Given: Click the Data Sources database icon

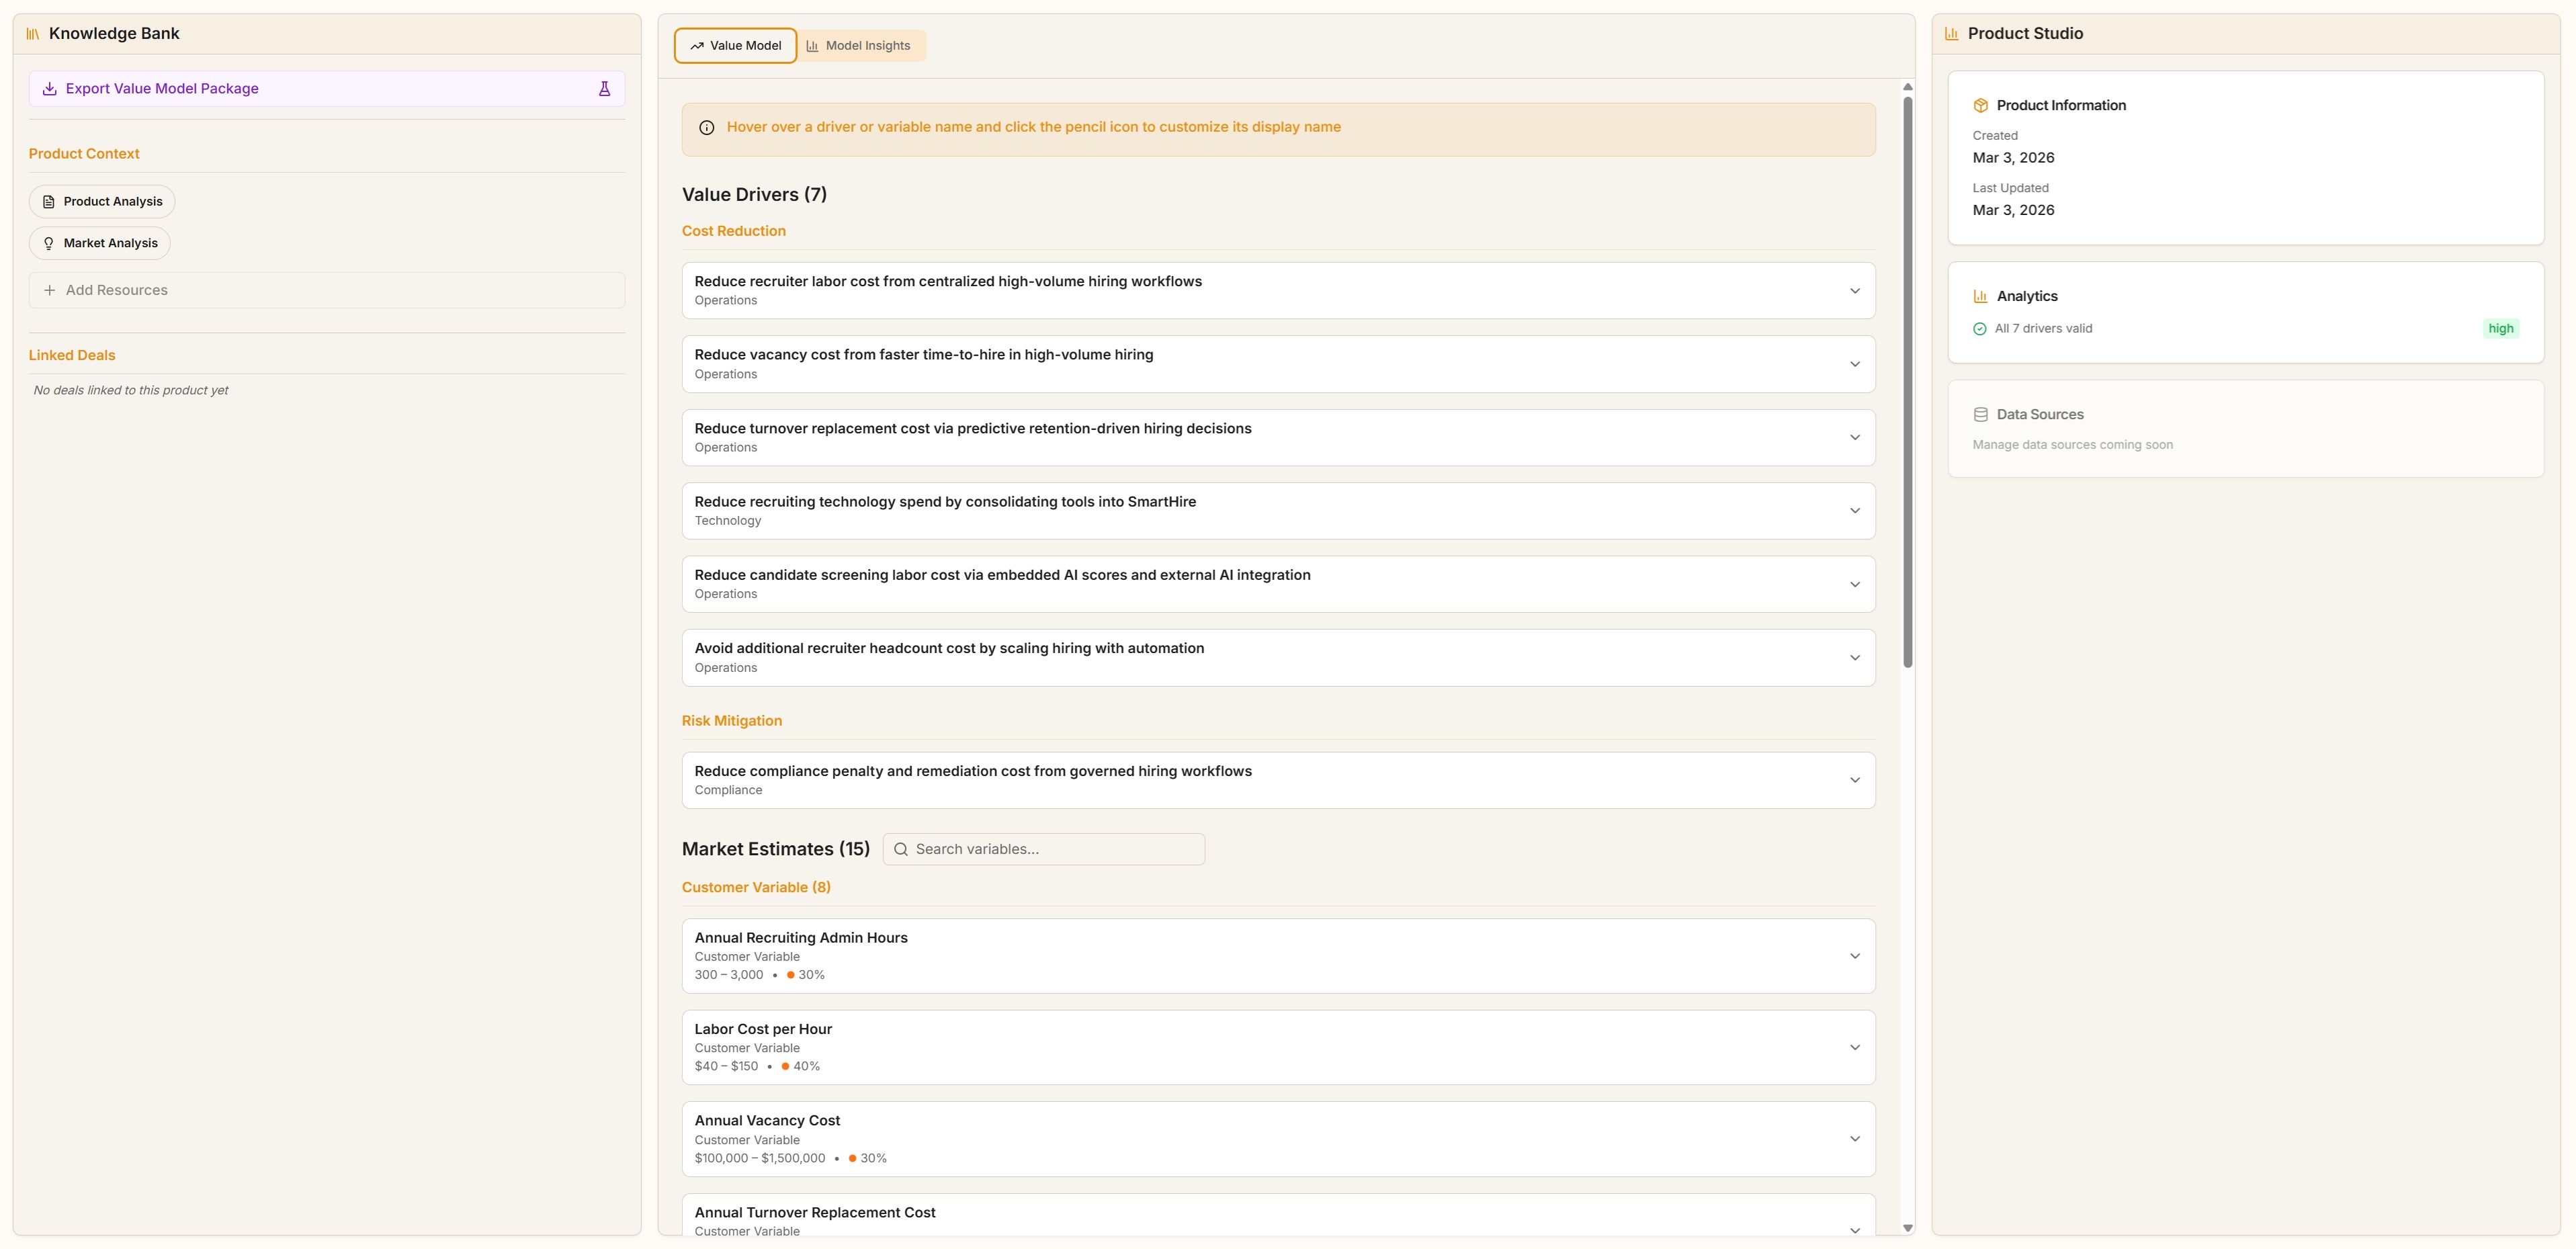Looking at the screenshot, I should (x=1980, y=415).
